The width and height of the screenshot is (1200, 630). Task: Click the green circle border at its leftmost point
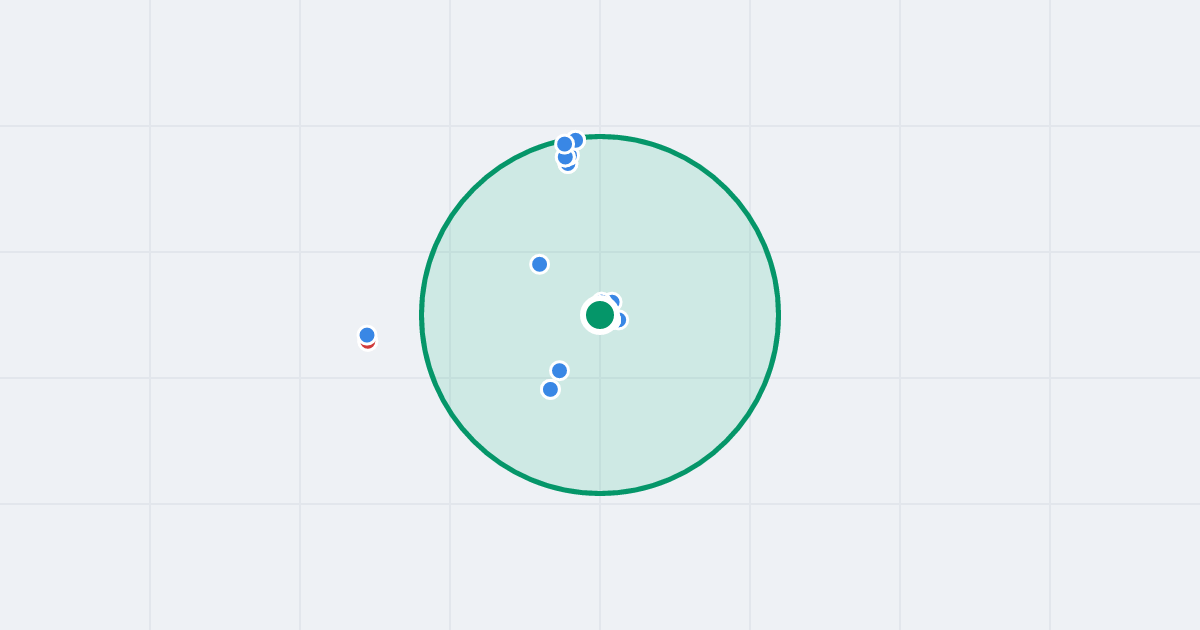pos(422,315)
